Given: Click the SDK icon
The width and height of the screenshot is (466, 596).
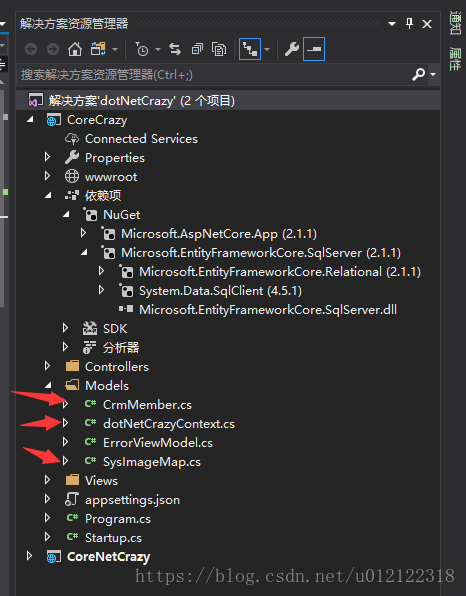Looking at the screenshot, I should 90,328.
